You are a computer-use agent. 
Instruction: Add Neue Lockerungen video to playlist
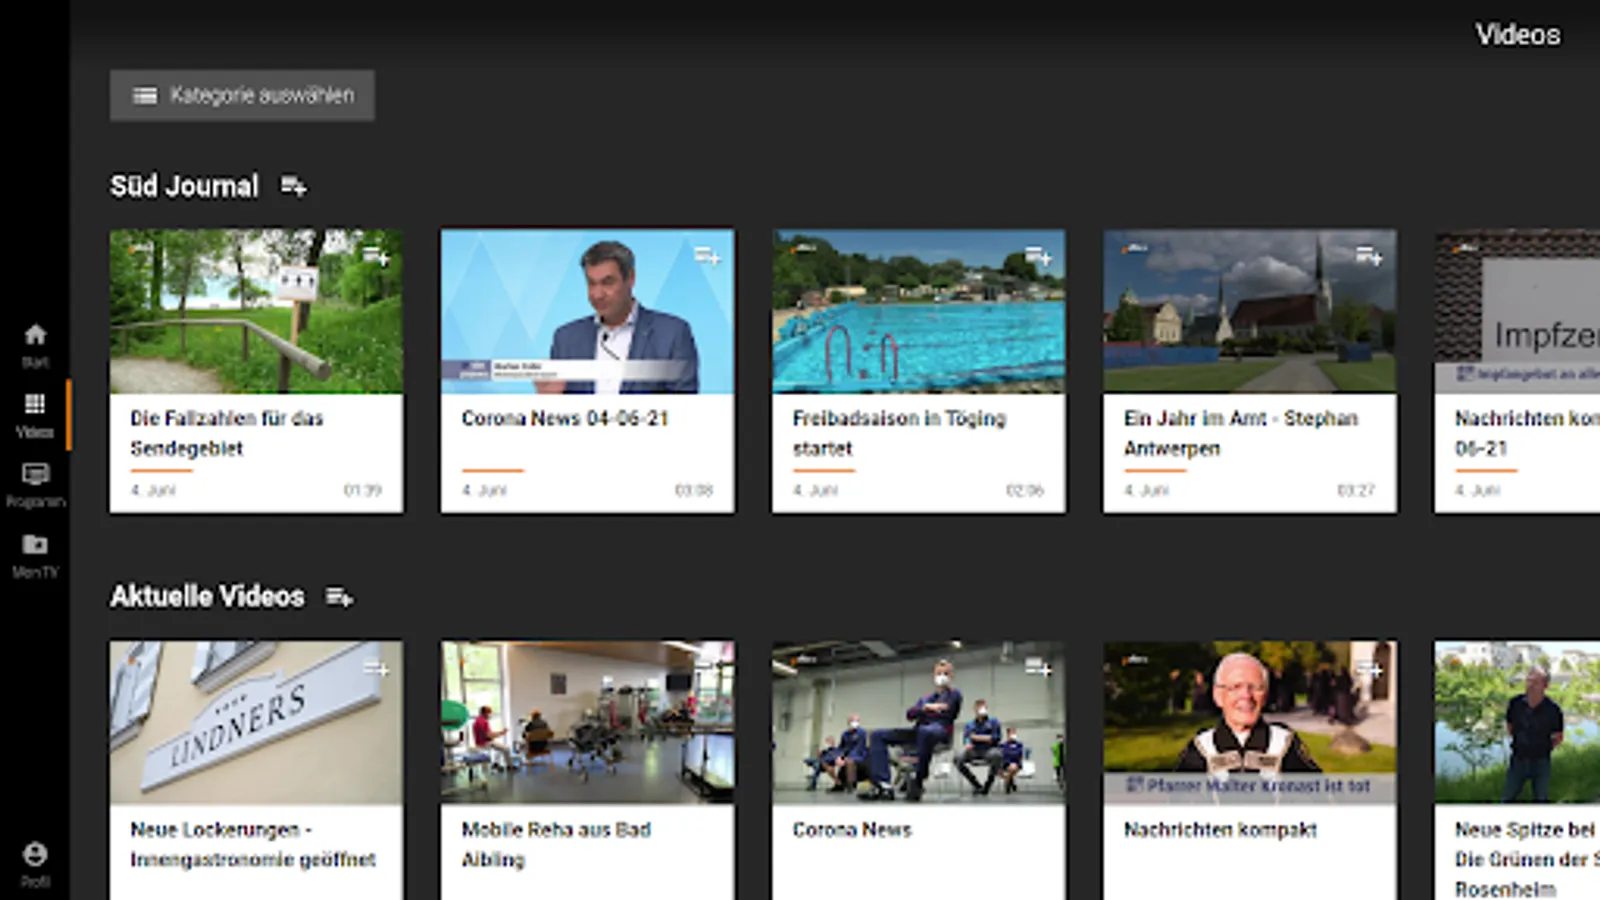pos(376,668)
